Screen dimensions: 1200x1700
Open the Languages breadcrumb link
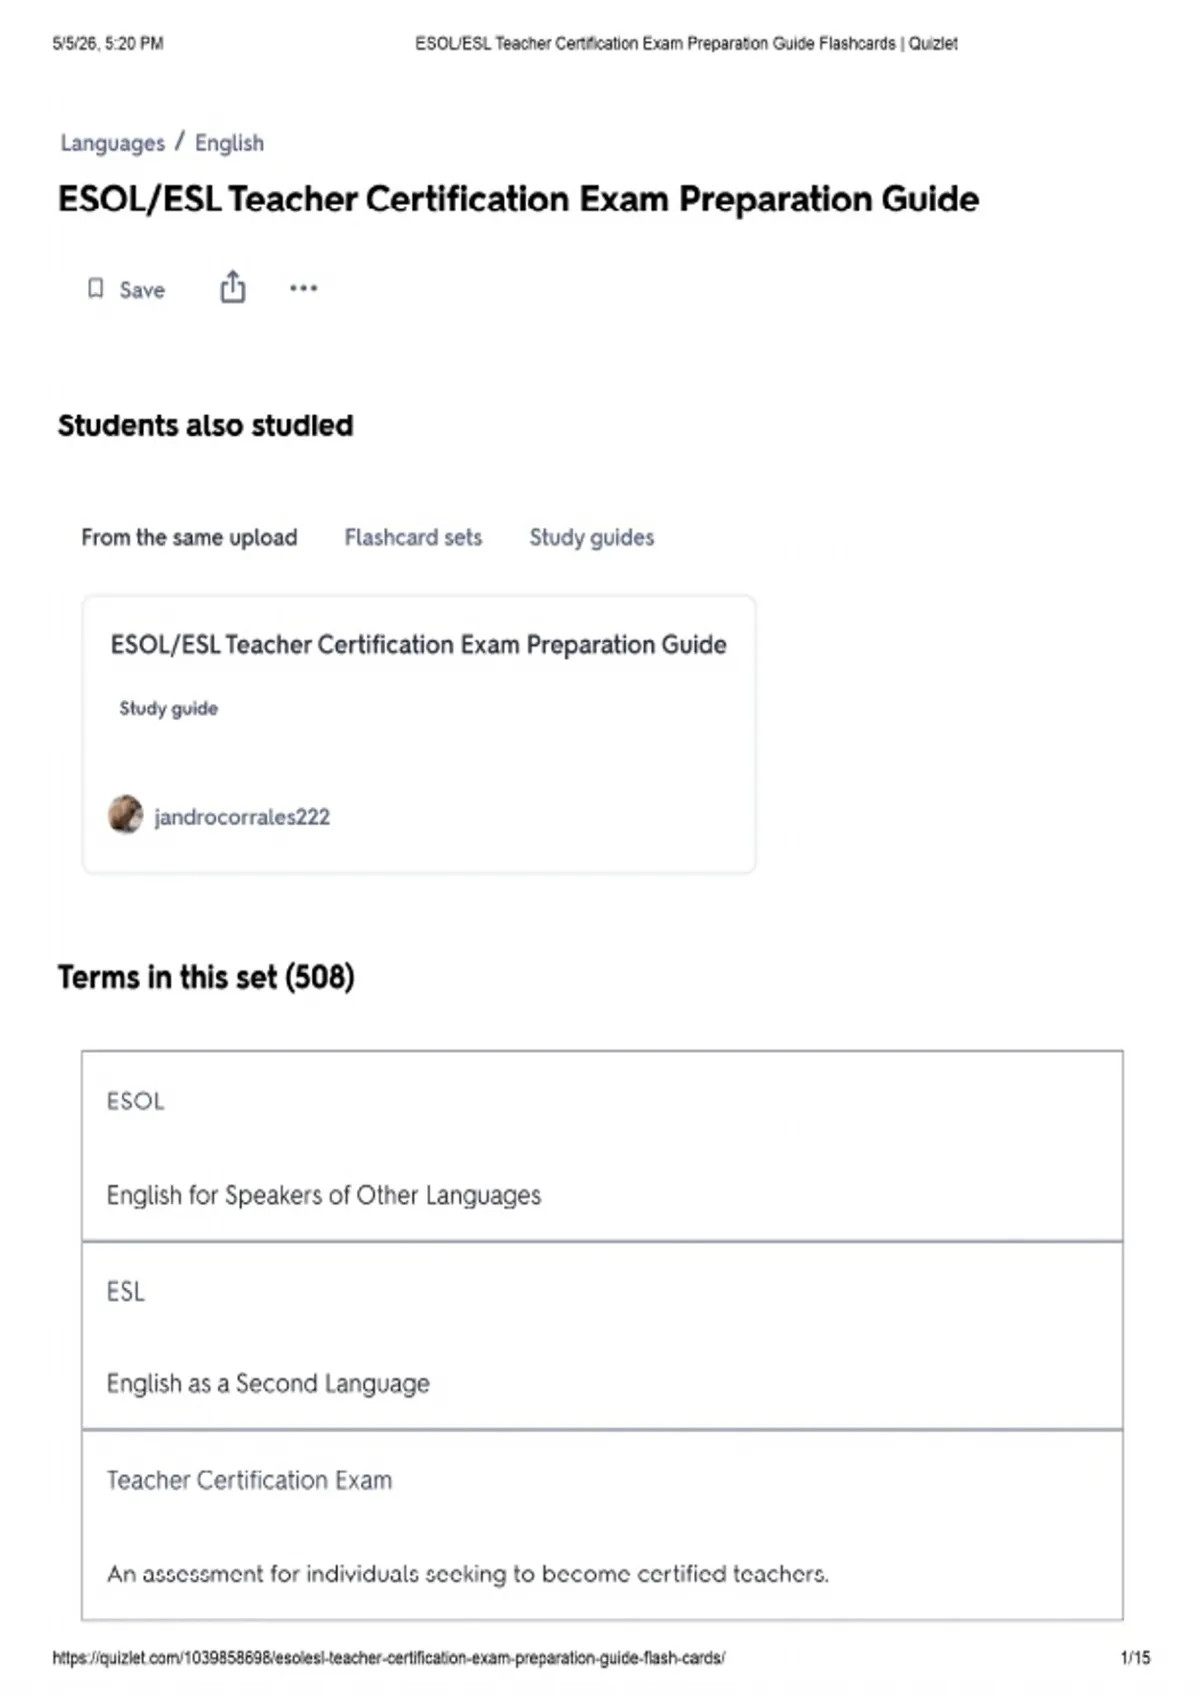(x=112, y=143)
